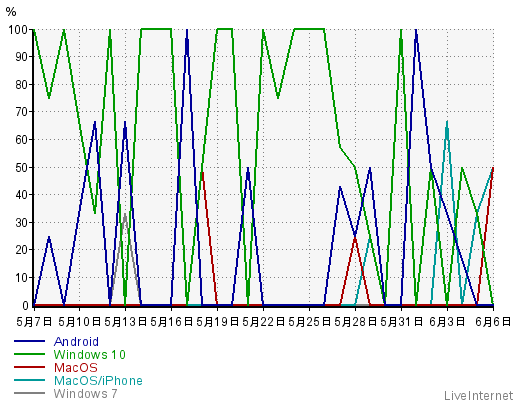
Task: Click the Android legend label
Action: (x=76, y=342)
